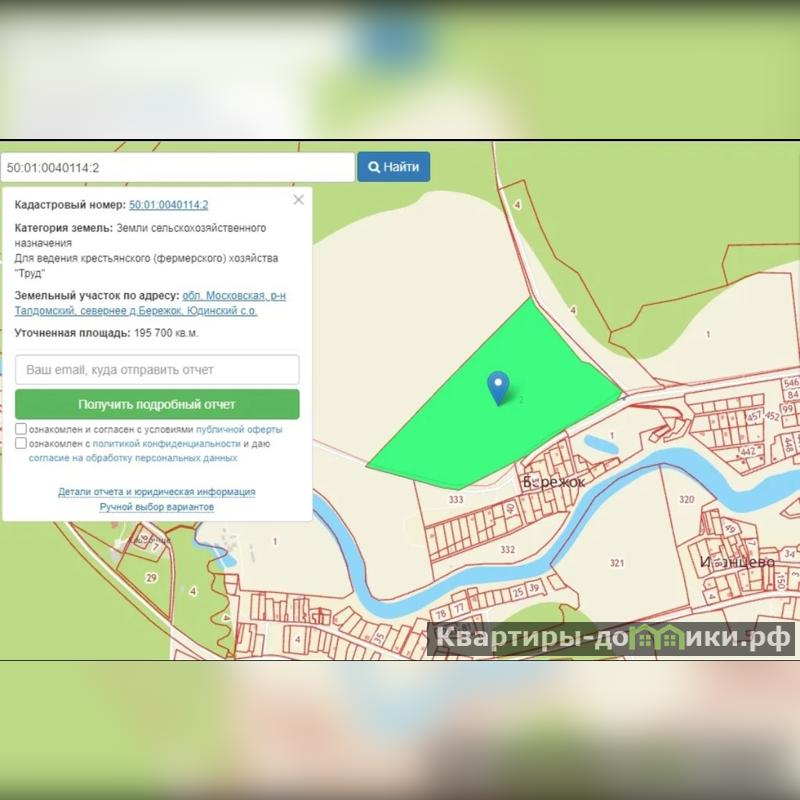Viewport: 800px width, 800px height.
Task: Click parcel 333 on the map
Action: pos(456,499)
